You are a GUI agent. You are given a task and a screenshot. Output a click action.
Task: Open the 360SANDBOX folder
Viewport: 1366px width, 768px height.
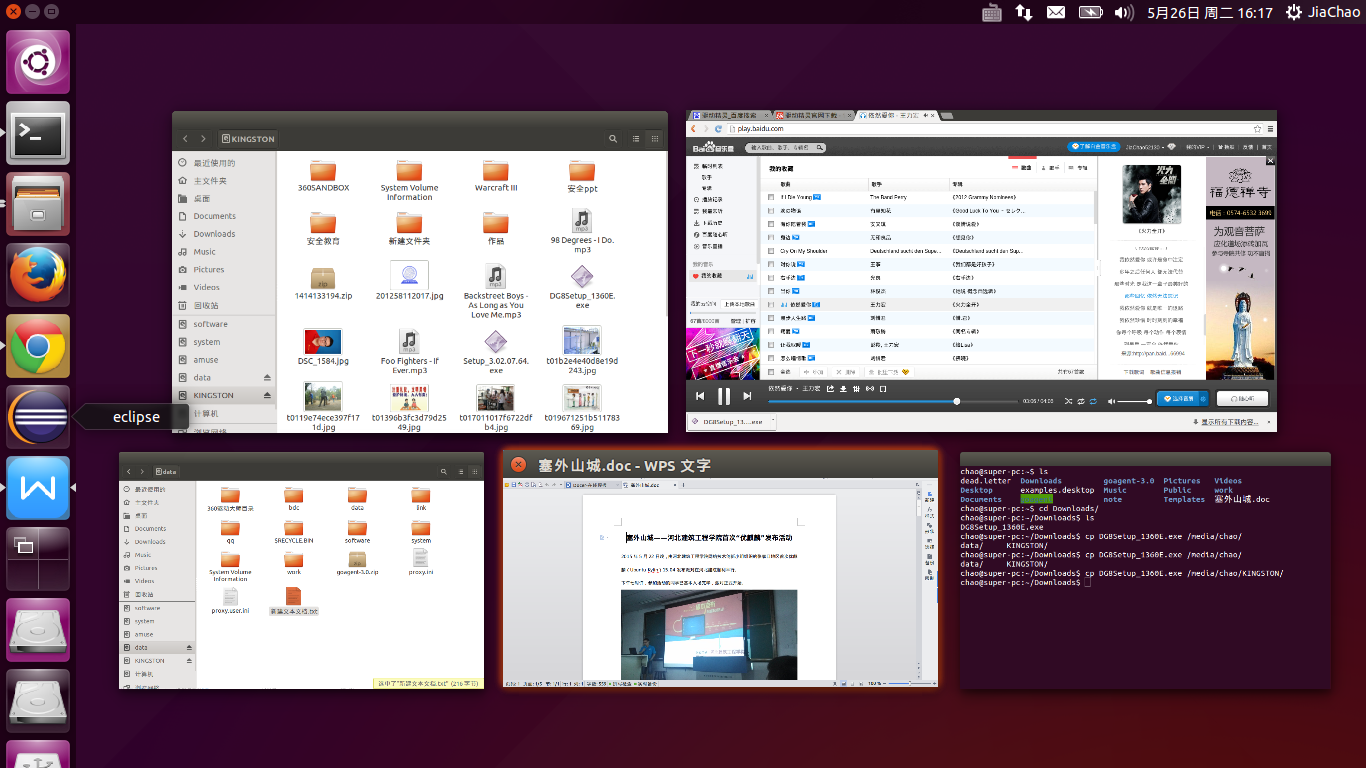point(323,175)
